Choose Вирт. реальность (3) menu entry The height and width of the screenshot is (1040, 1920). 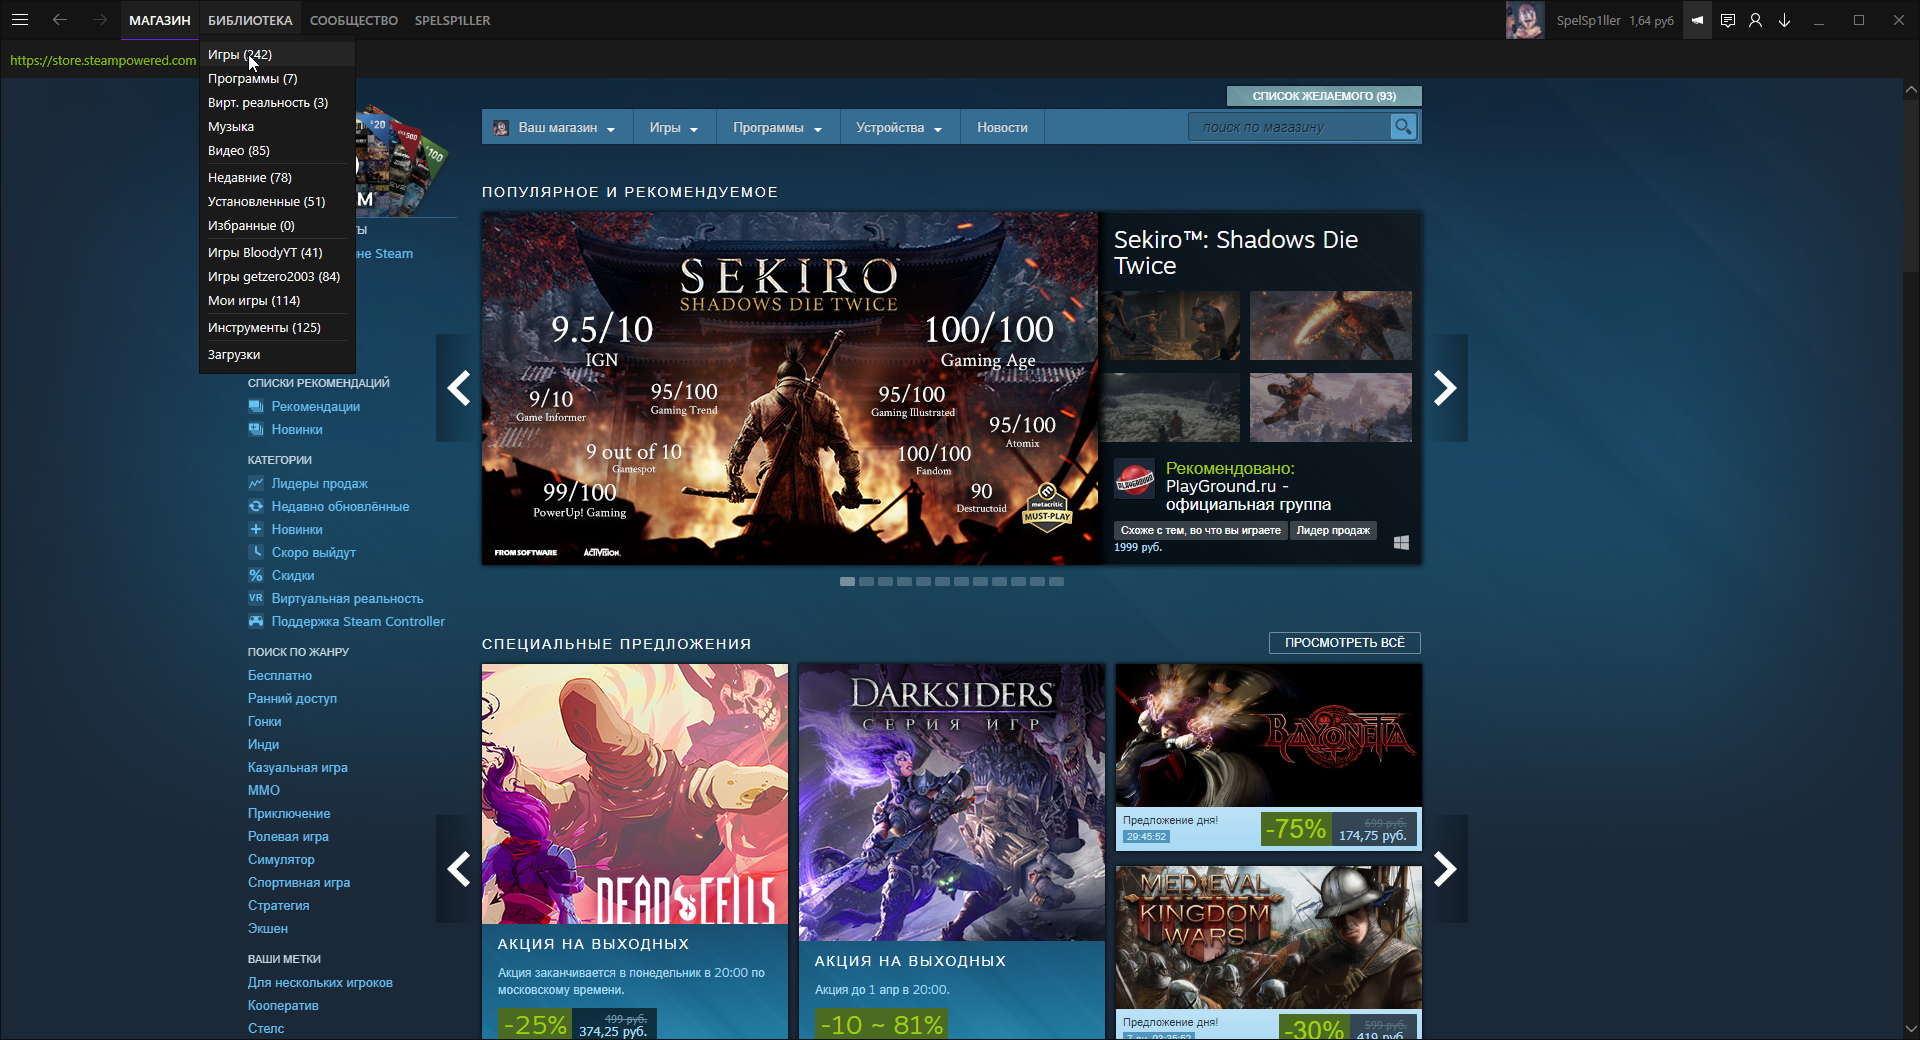coord(277,103)
